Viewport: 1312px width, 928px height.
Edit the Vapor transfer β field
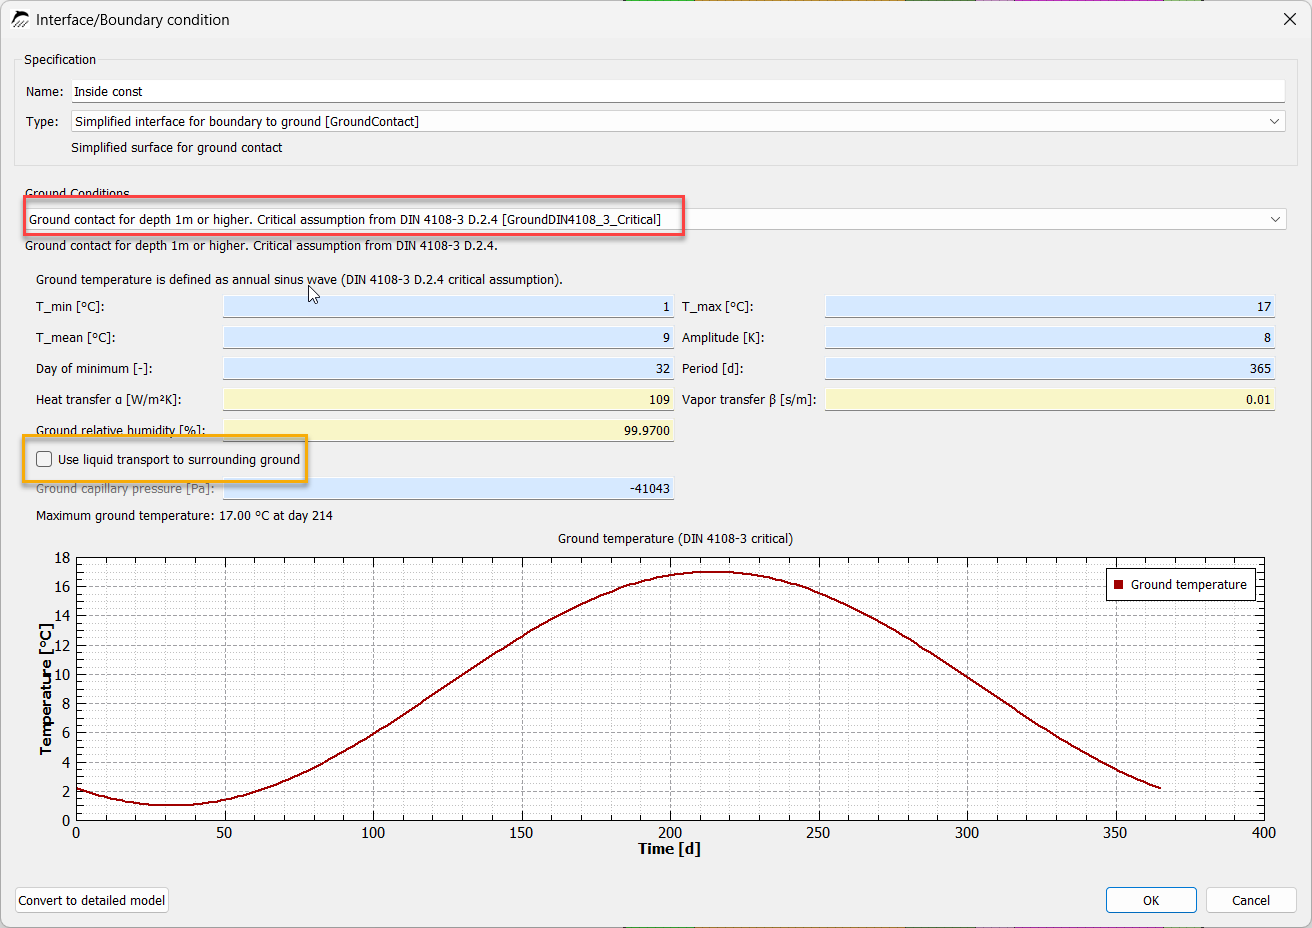[1050, 400]
